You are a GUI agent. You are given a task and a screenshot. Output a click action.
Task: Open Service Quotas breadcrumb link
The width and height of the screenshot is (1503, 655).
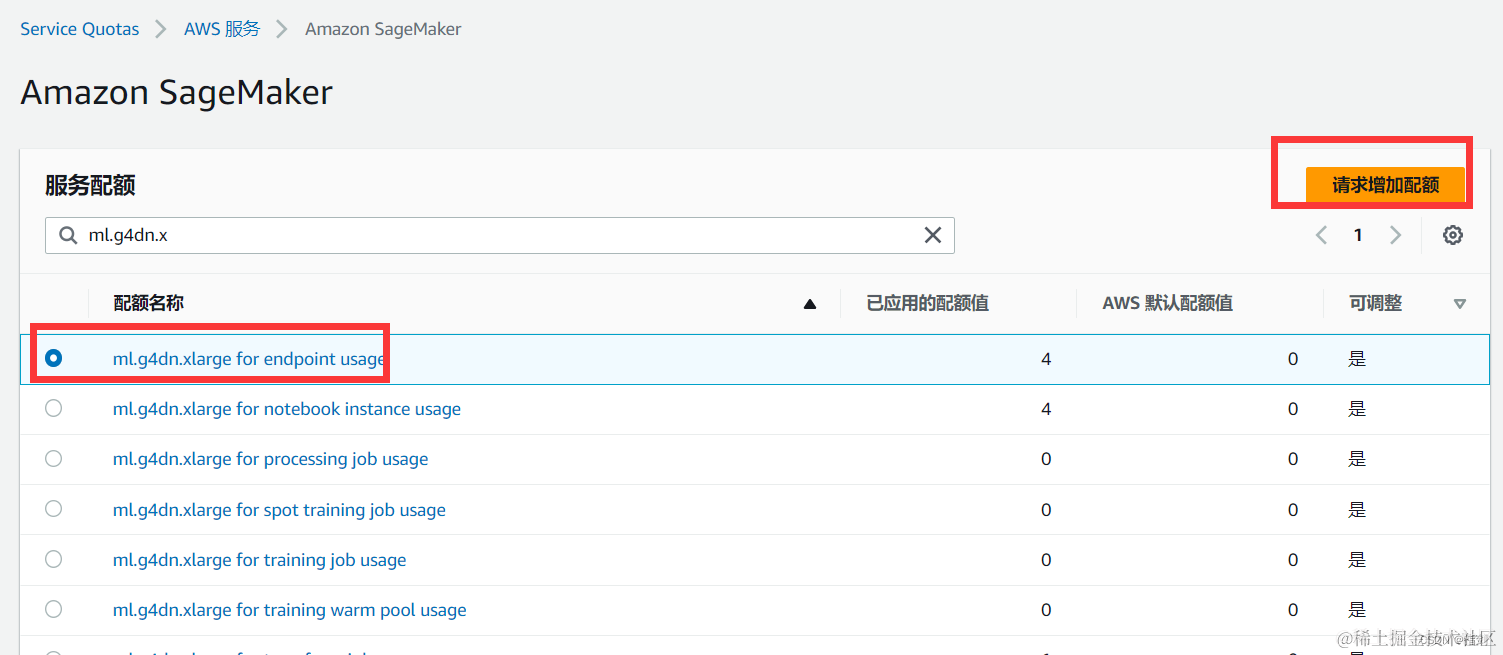[80, 29]
